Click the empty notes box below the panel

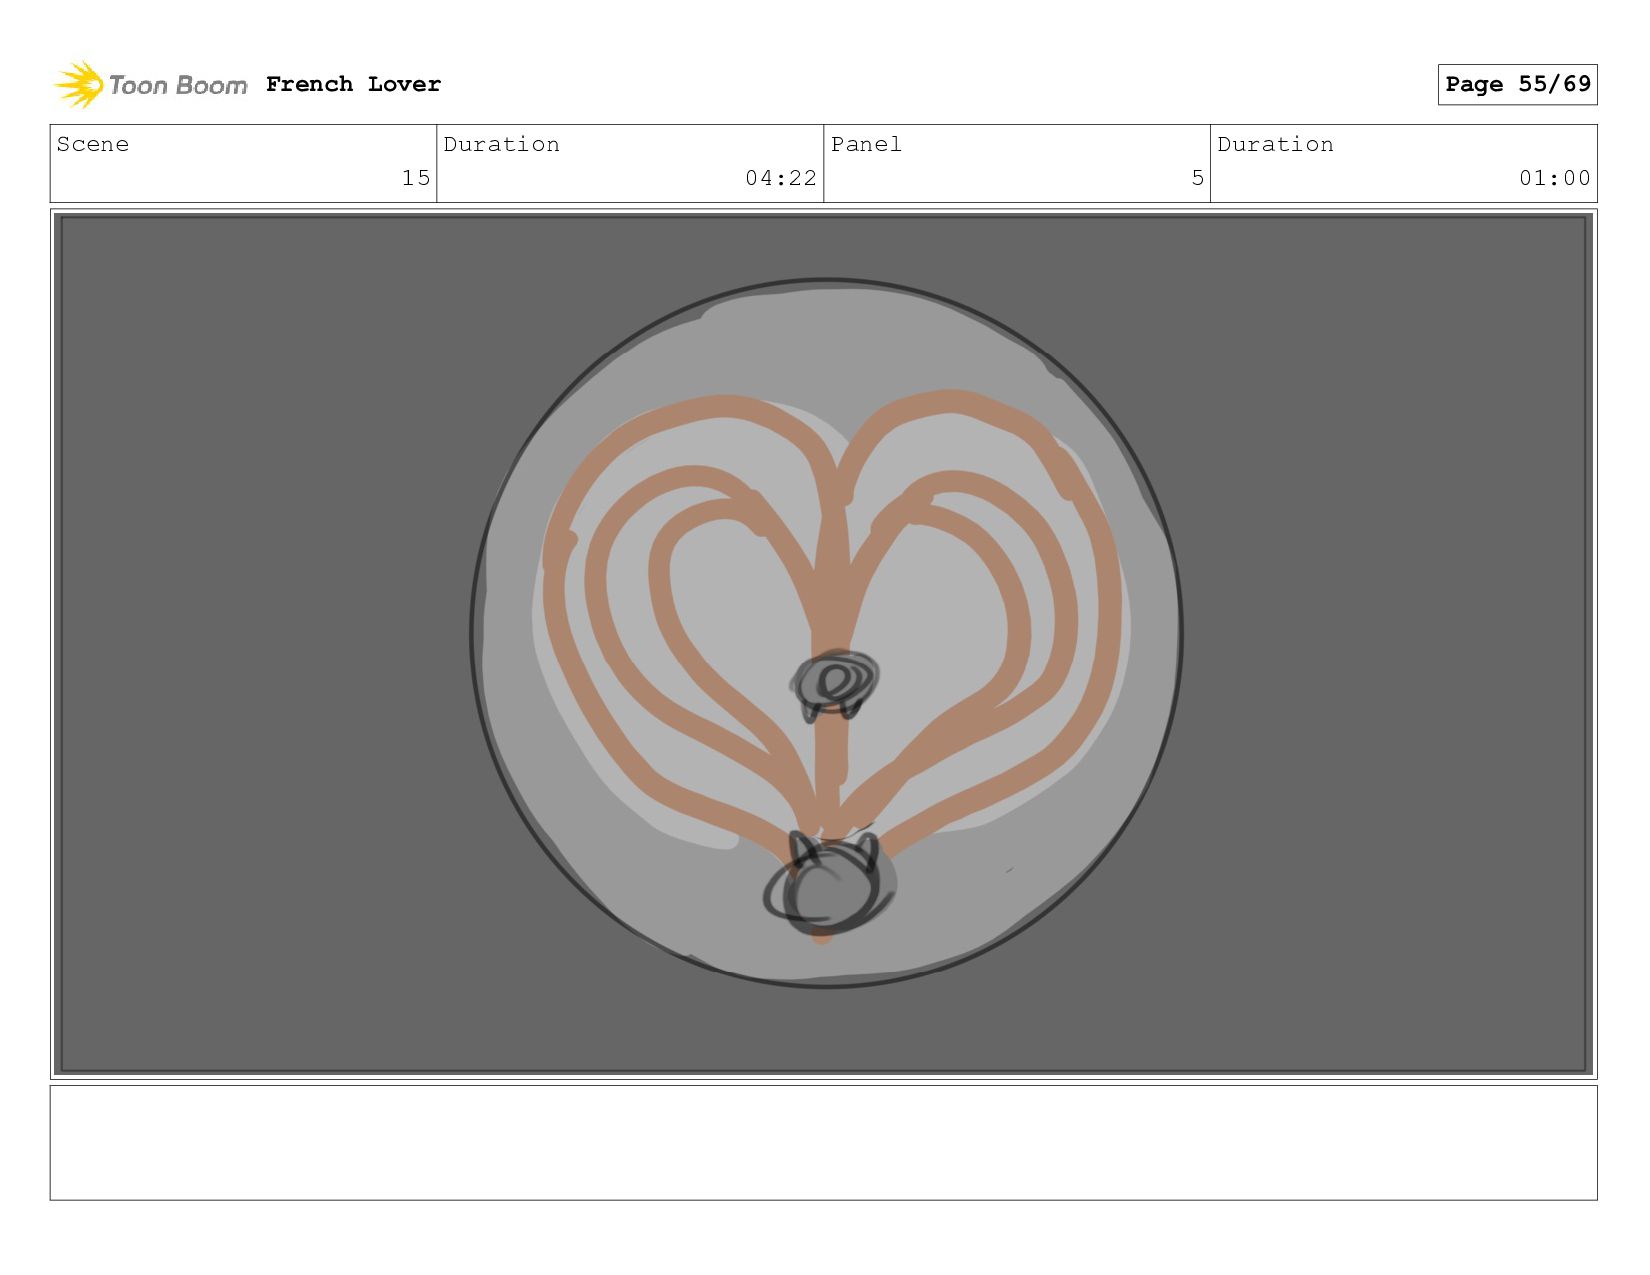tap(823, 1143)
